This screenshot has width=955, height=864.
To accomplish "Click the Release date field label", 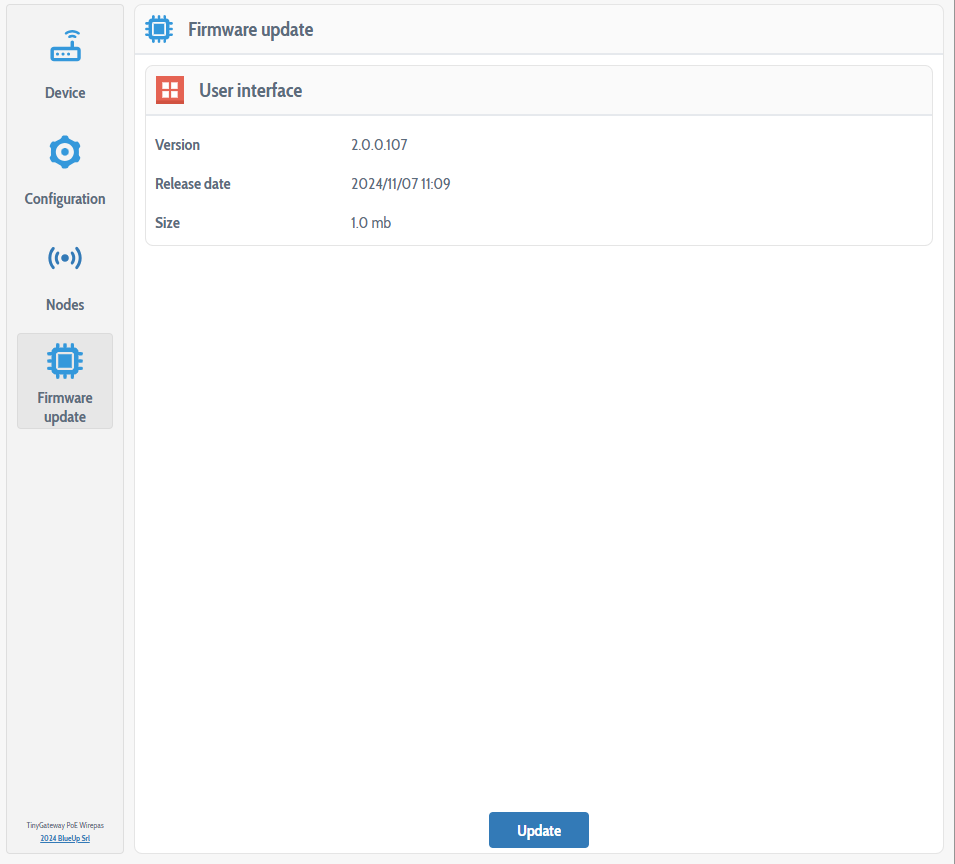I will [x=193, y=184].
